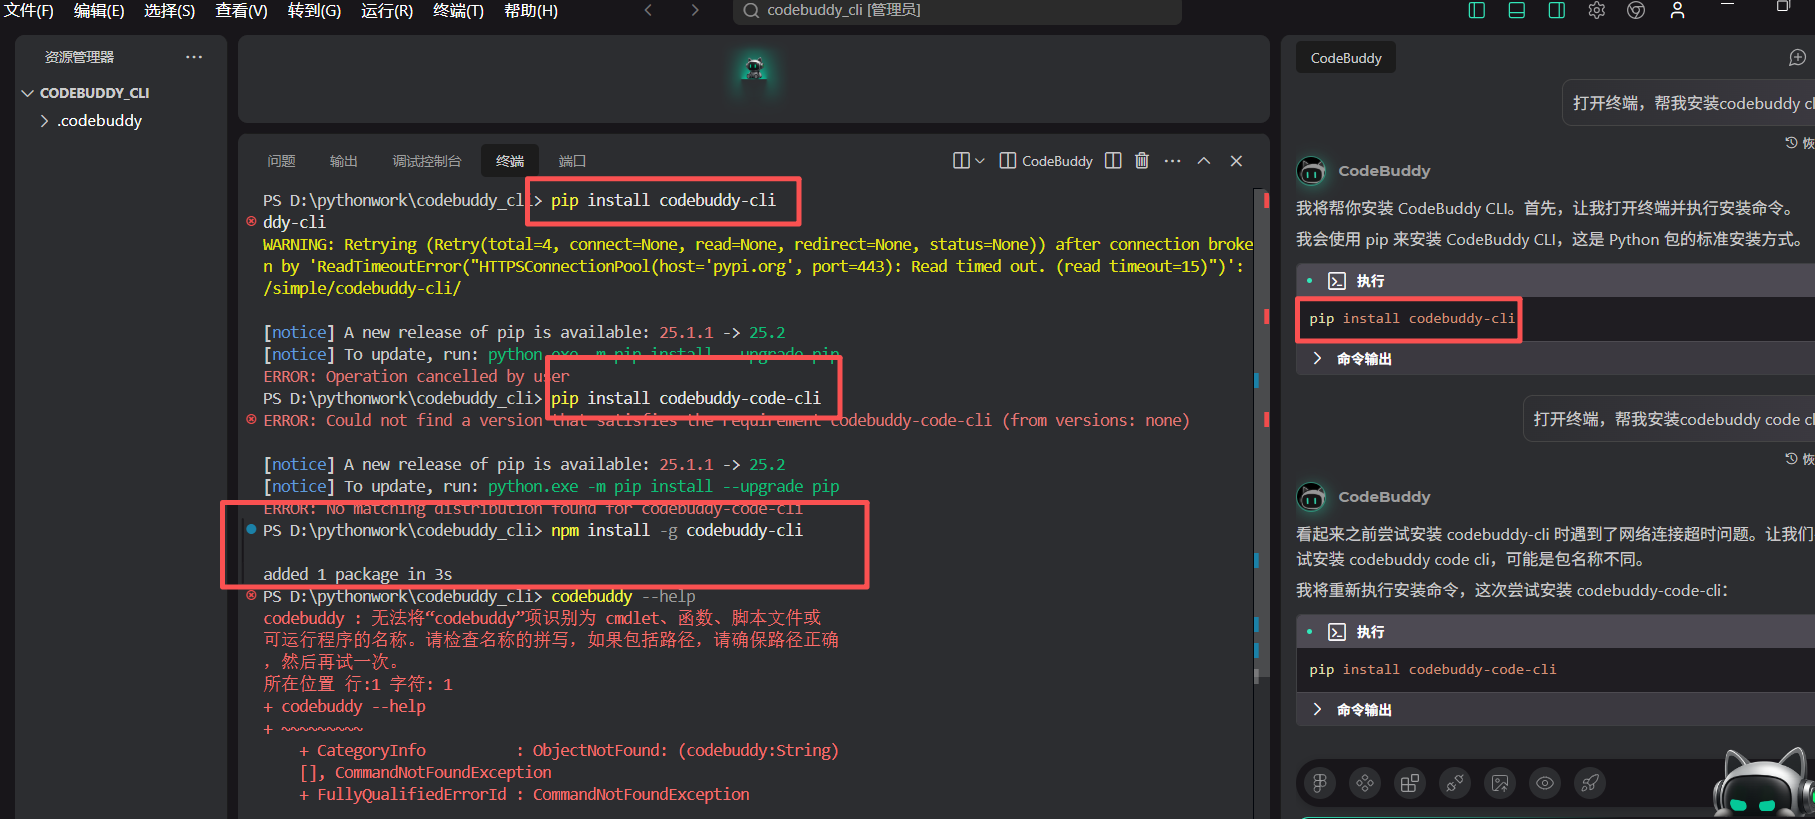Image resolution: width=1815 pixels, height=819 pixels.
Task: Click the first CodeBuddy avatar in chat
Action: [x=1311, y=171]
